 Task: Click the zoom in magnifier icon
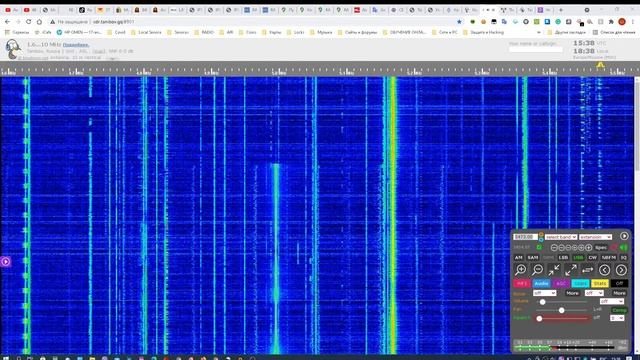coord(520,270)
